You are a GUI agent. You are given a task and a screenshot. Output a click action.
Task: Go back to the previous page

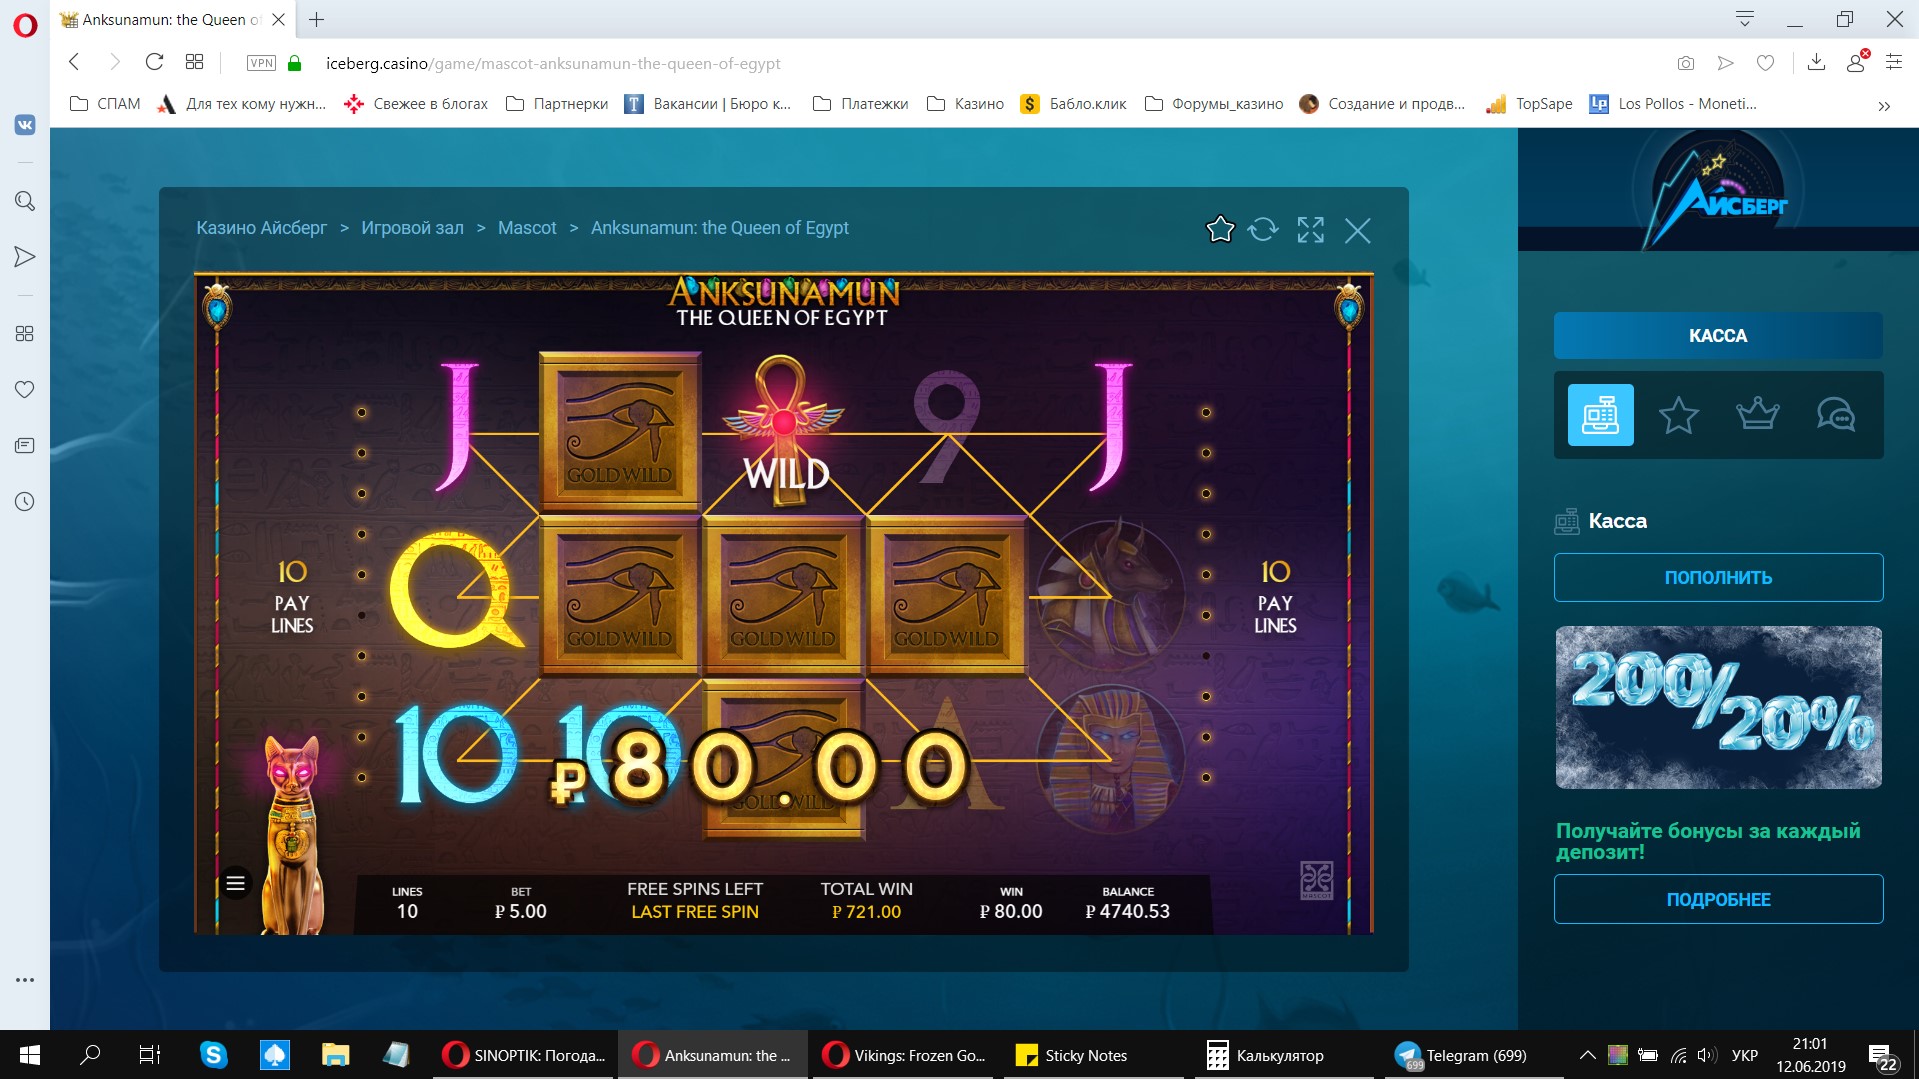click(74, 62)
